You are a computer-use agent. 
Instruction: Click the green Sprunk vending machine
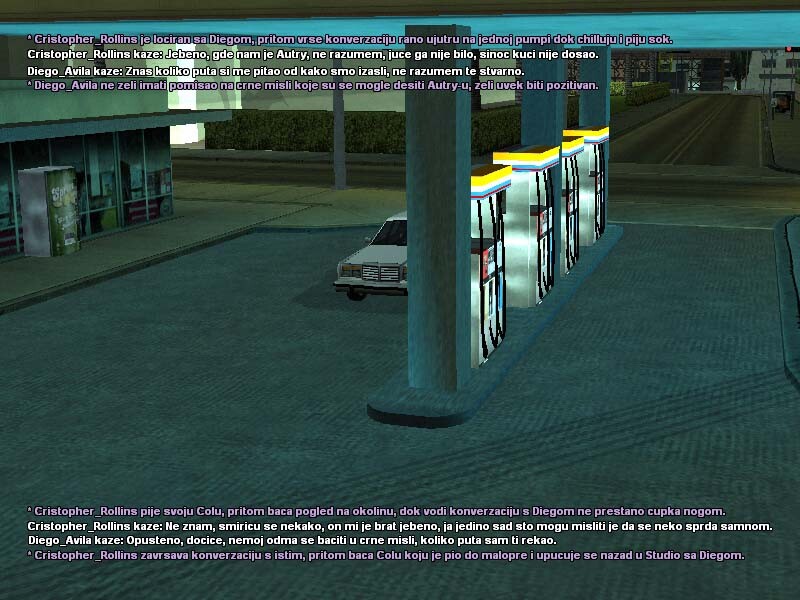pos(49,211)
